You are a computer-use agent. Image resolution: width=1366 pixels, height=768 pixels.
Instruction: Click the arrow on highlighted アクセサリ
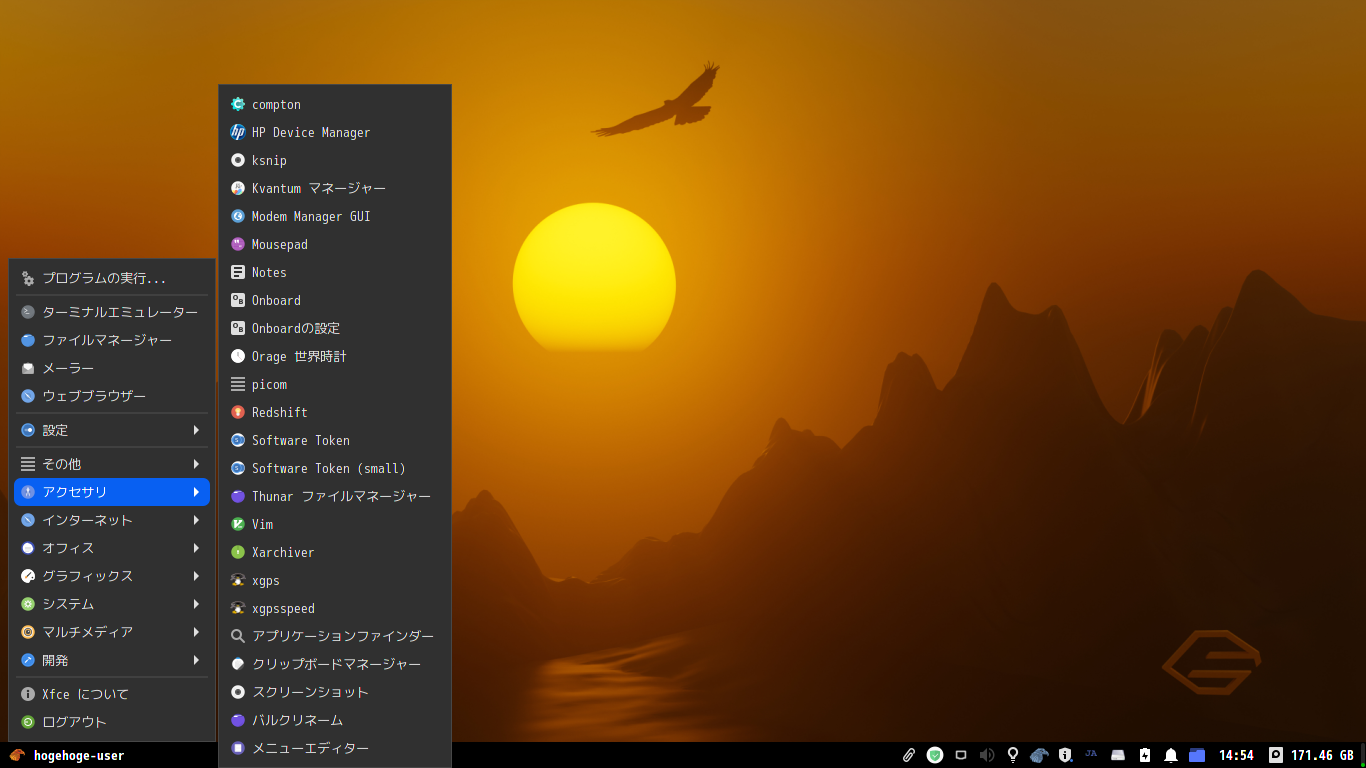coord(196,492)
